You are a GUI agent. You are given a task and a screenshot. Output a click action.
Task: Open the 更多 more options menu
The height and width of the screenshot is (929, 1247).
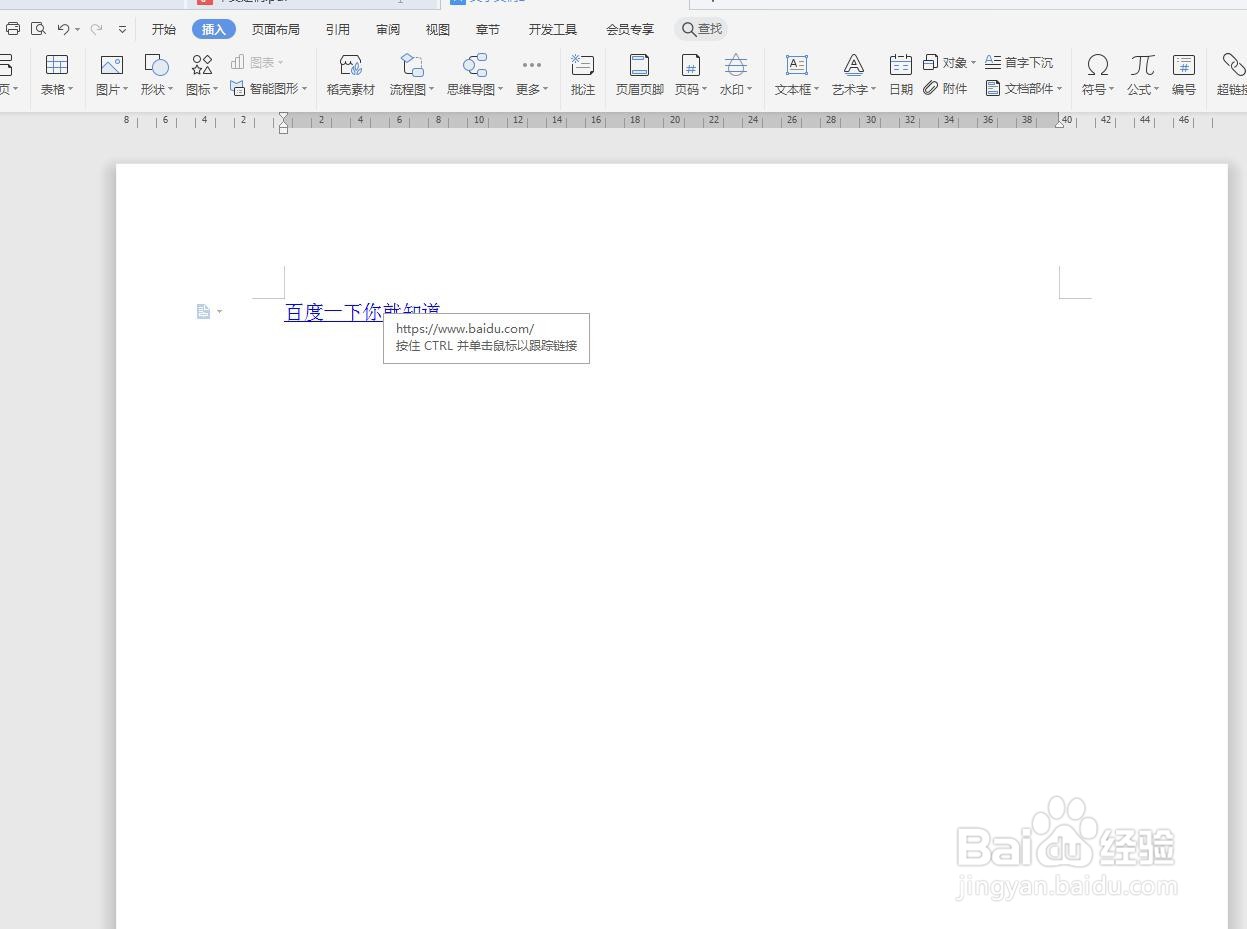(532, 75)
